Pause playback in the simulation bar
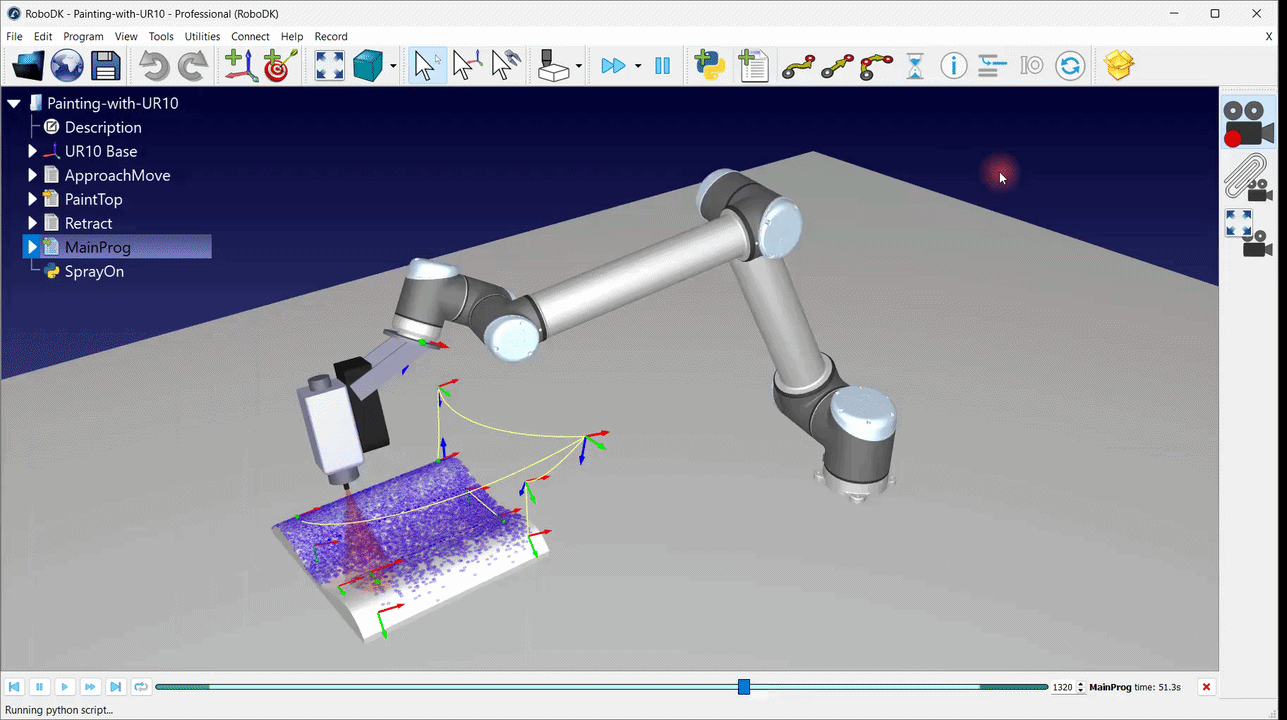This screenshot has width=1287, height=720. [39, 687]
